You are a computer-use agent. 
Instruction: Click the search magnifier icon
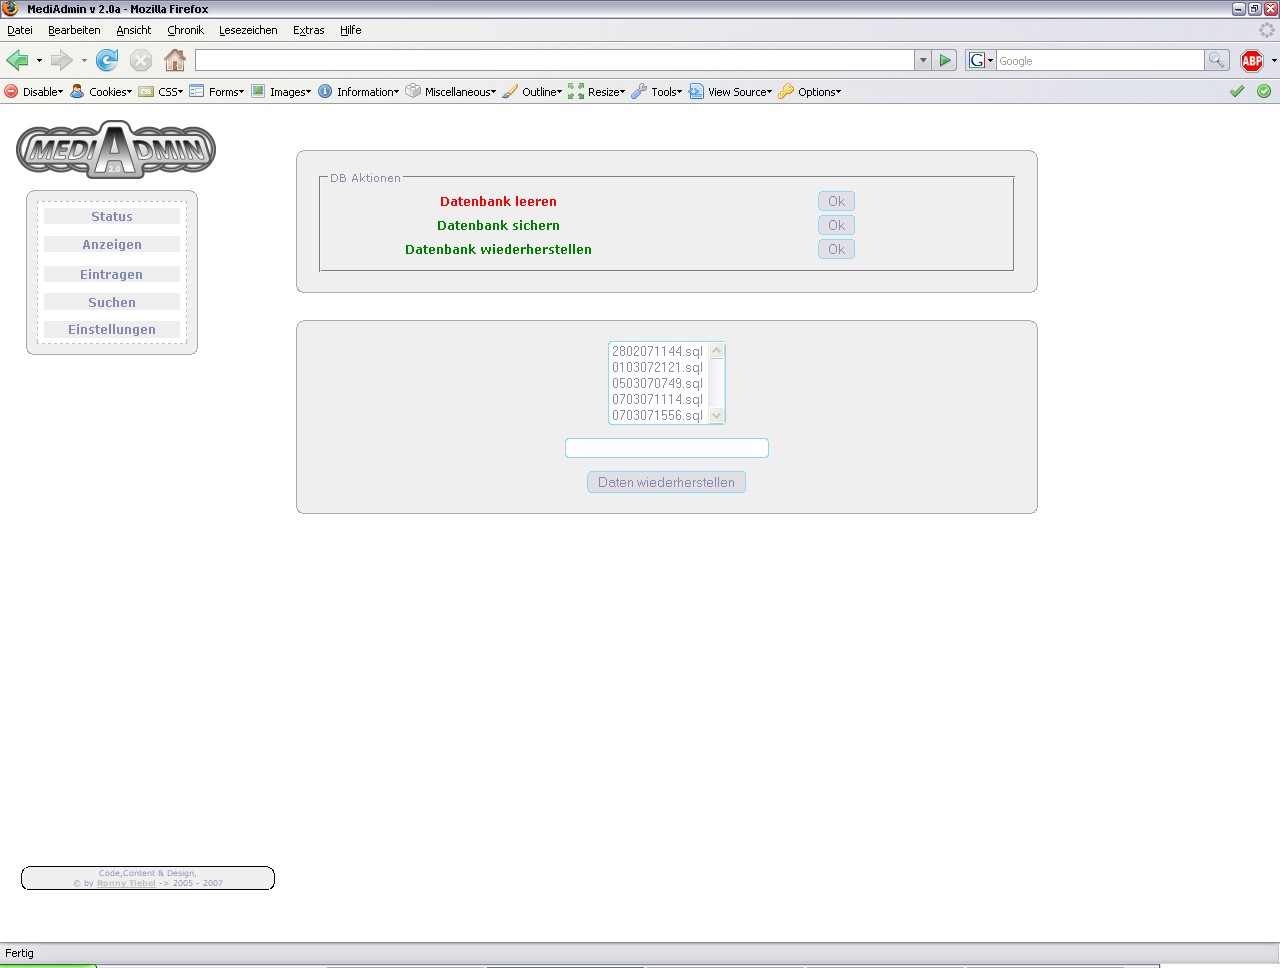pos(1216,61)
